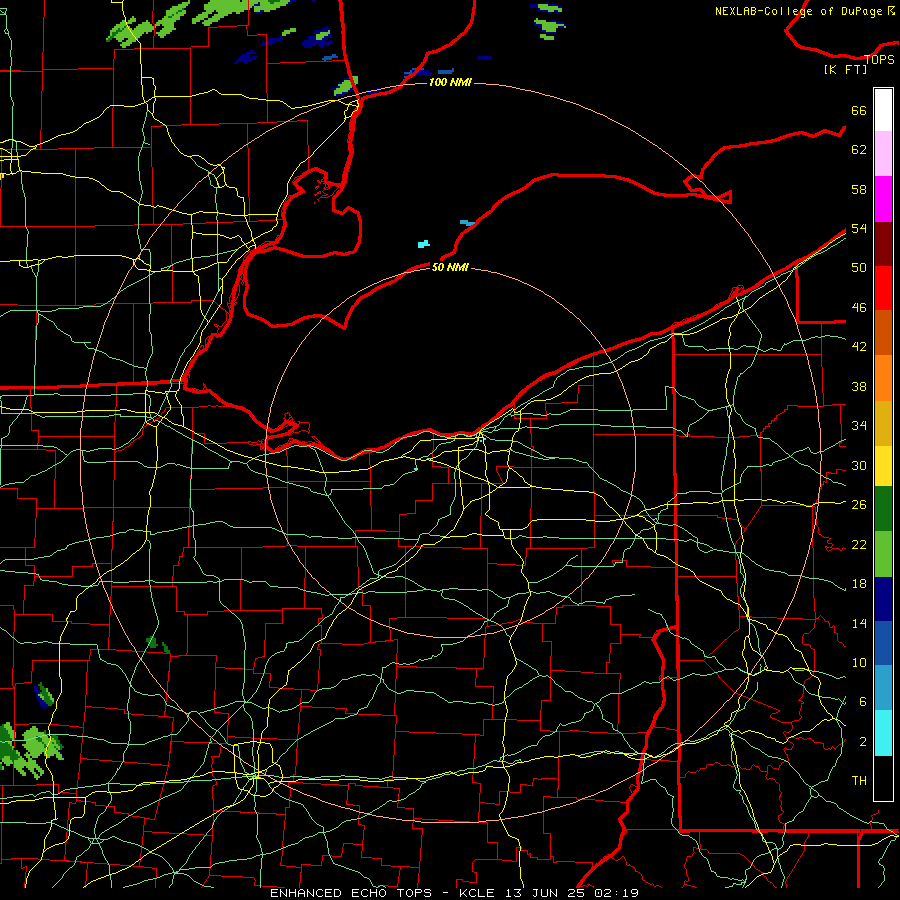Click the dark green legend swatch
The width and height of the screenshot is (900, 900).
(x=883, y=509)
